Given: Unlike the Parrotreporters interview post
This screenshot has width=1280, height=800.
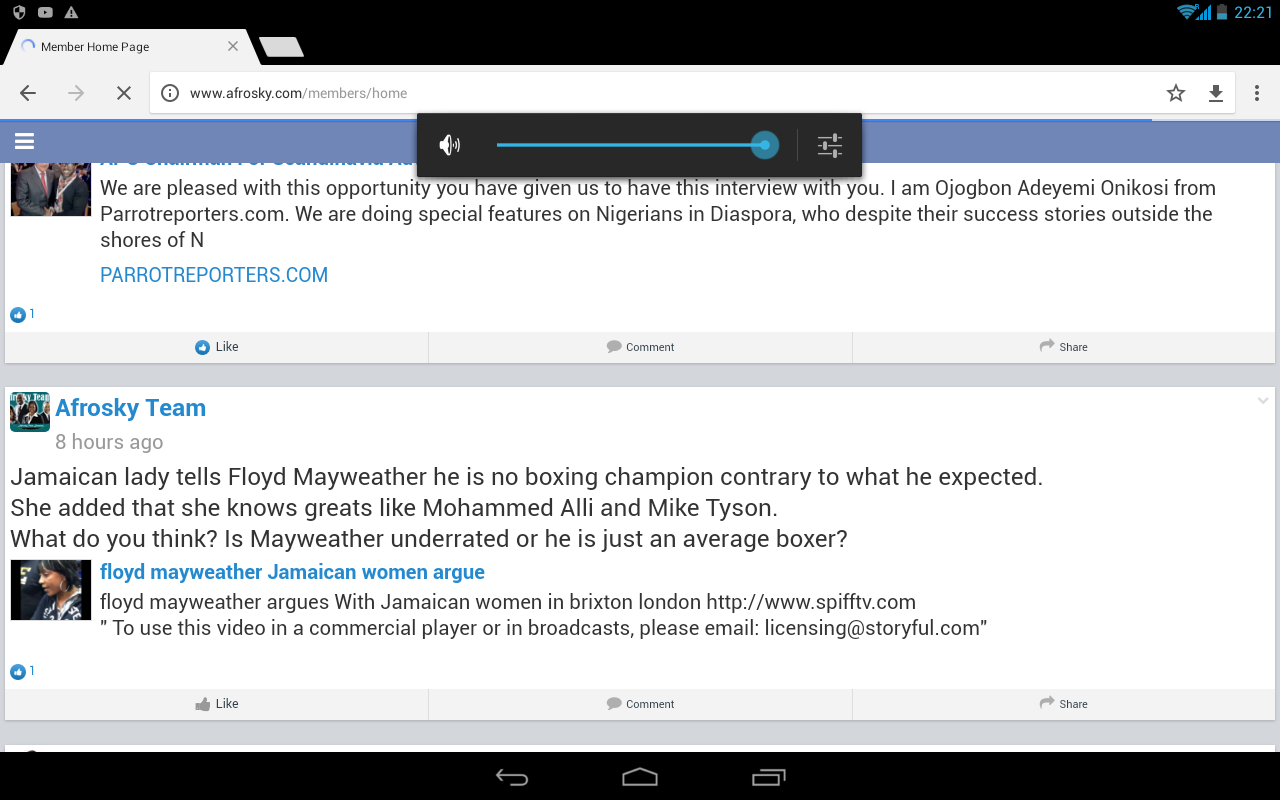Looking at the screenshot, I should tap(217, 347).
